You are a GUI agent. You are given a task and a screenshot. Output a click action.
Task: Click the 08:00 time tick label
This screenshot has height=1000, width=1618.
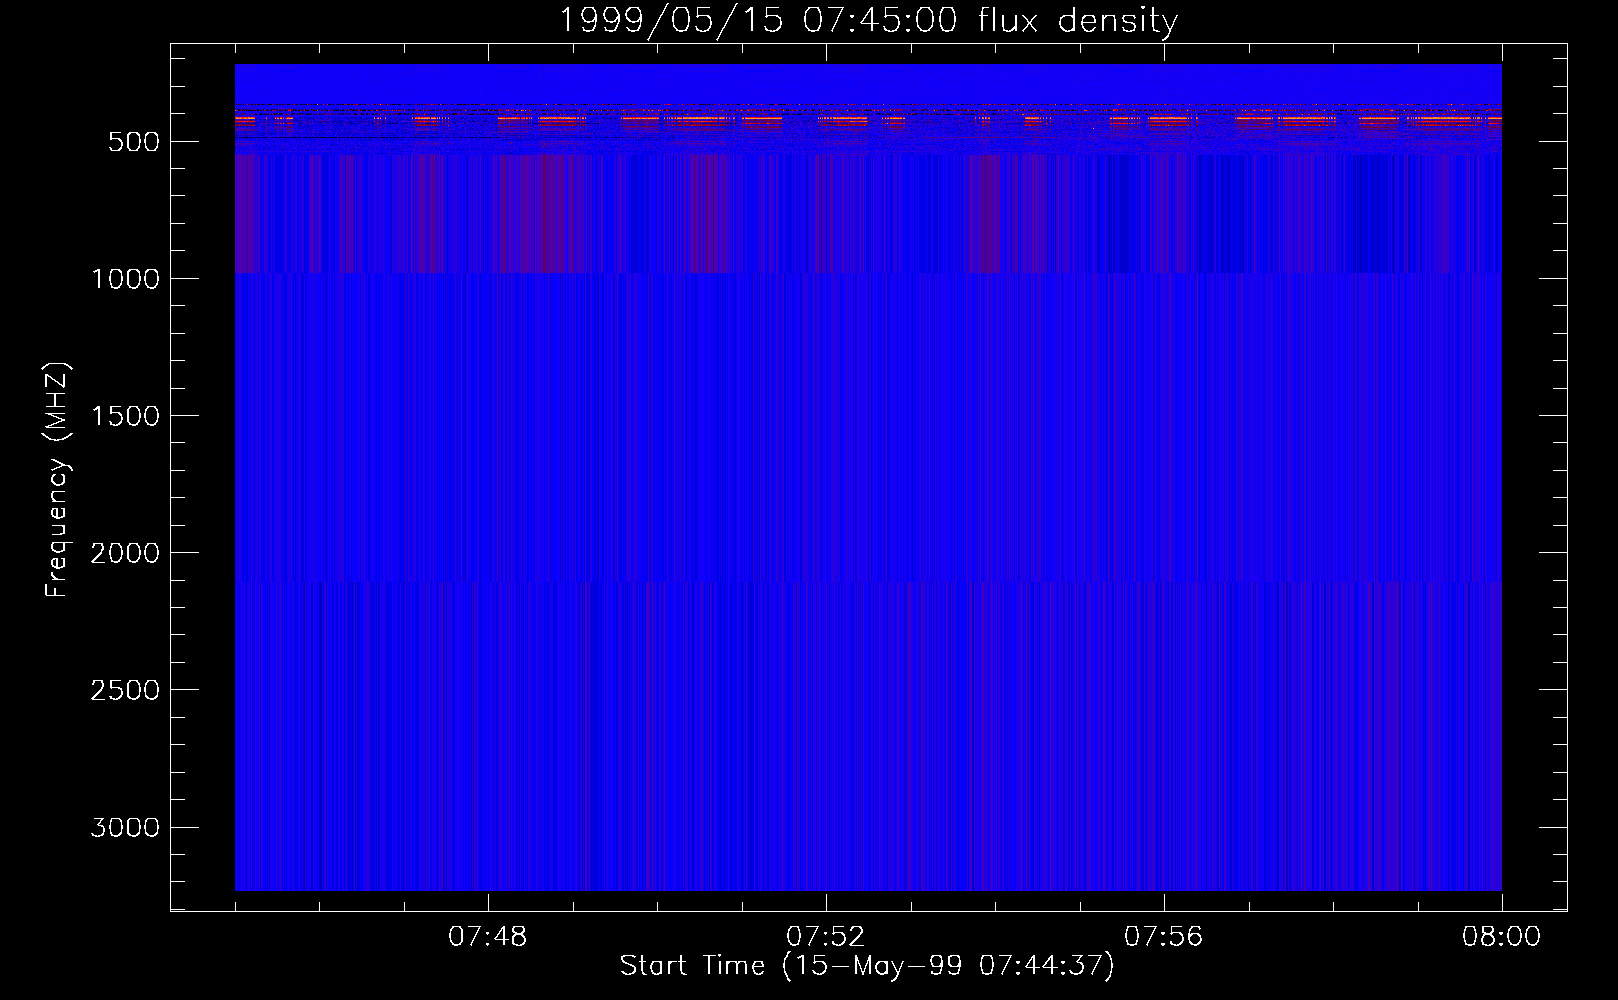tap(1502, 937)
